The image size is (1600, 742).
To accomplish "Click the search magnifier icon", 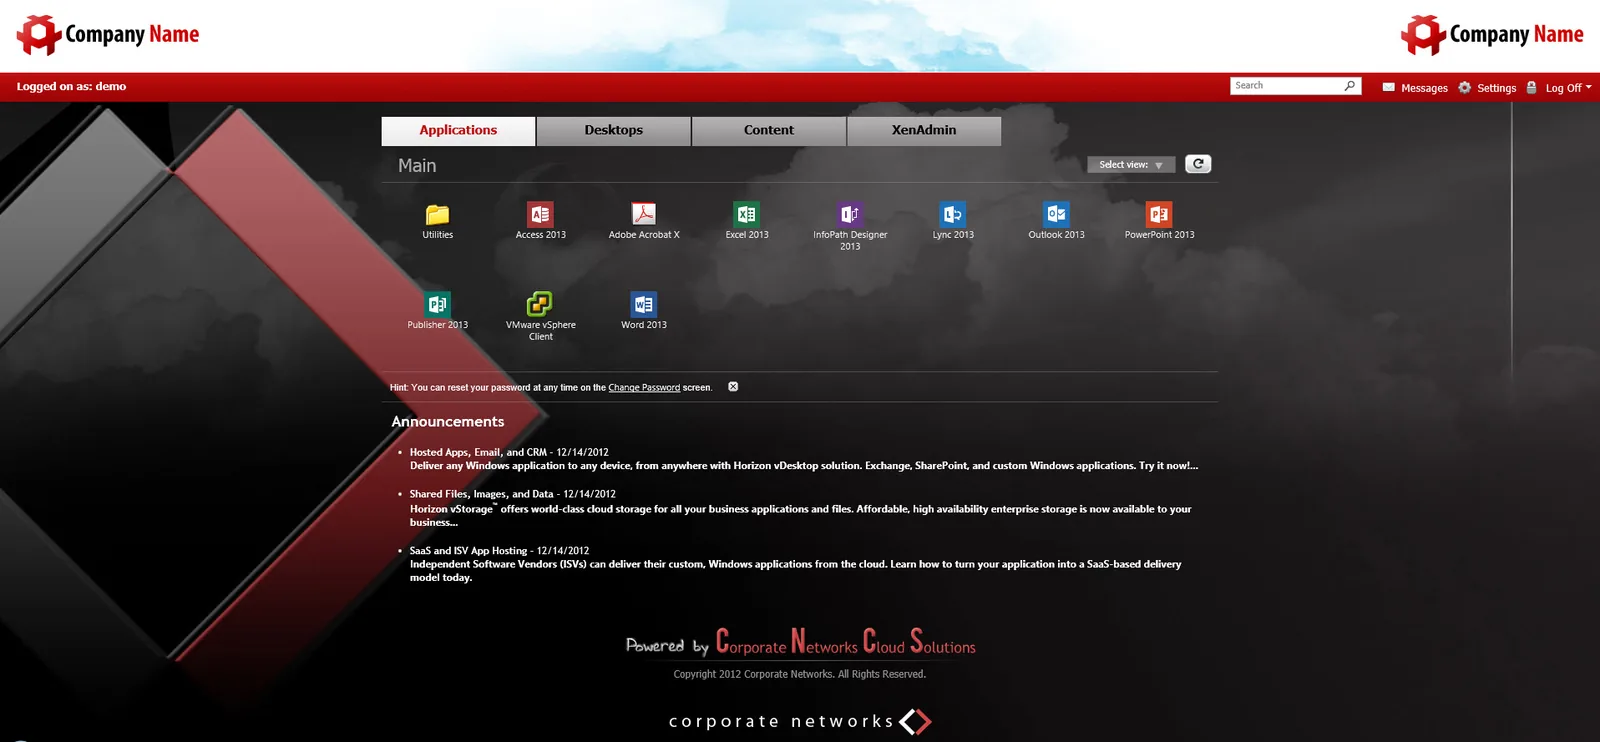I will [1350, 86].
